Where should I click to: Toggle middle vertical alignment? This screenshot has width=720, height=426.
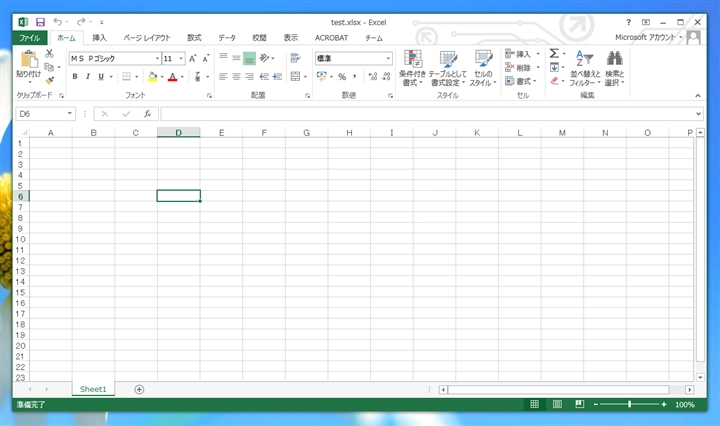[x=236, y=58]
